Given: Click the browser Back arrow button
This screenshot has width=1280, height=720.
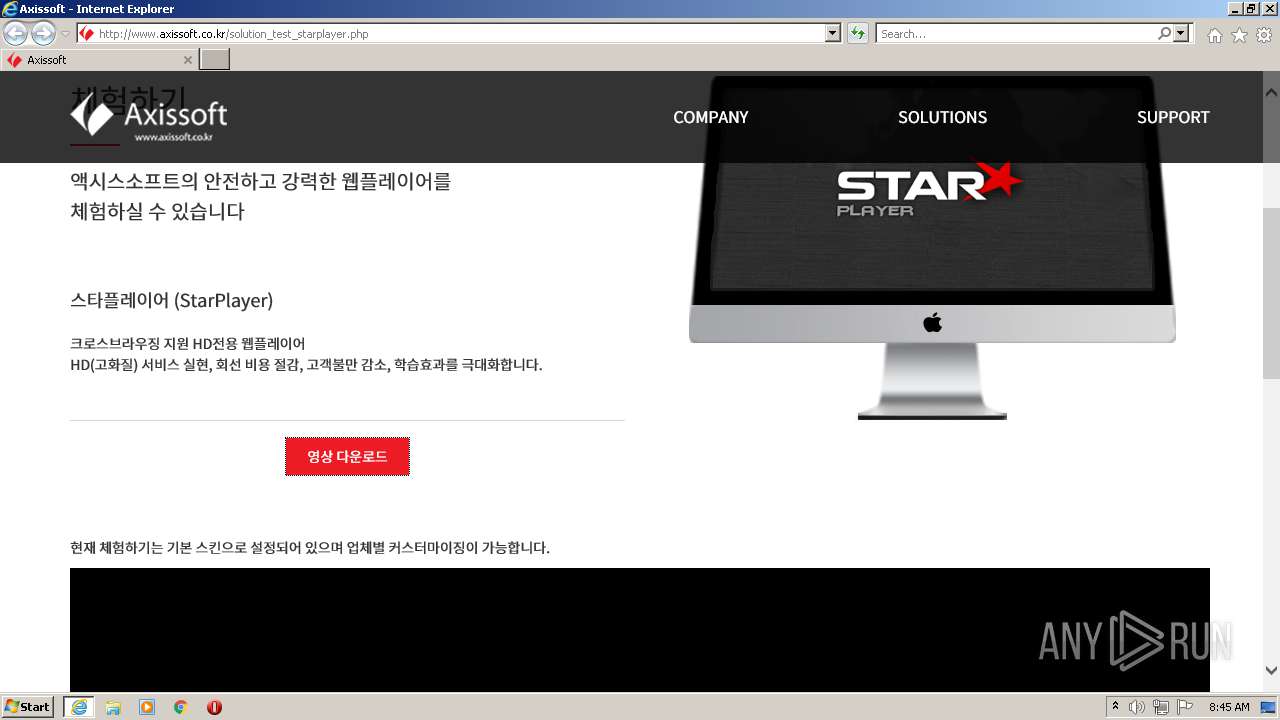Looking at the screenshot, I should click(x=16, y=34).
